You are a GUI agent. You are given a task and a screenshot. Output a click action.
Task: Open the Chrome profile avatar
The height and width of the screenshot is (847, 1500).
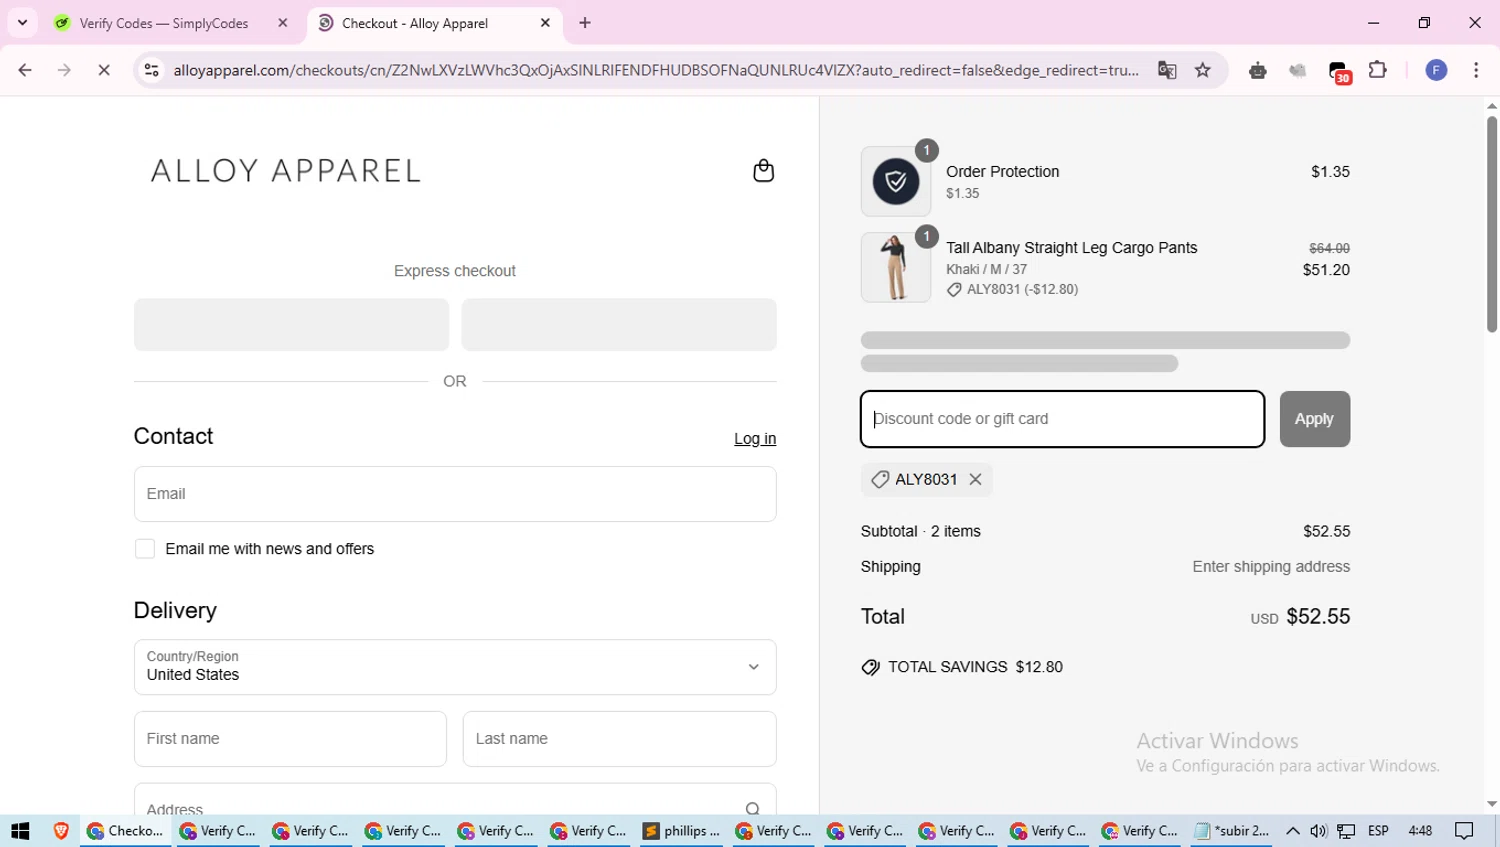pos(1436,70)
